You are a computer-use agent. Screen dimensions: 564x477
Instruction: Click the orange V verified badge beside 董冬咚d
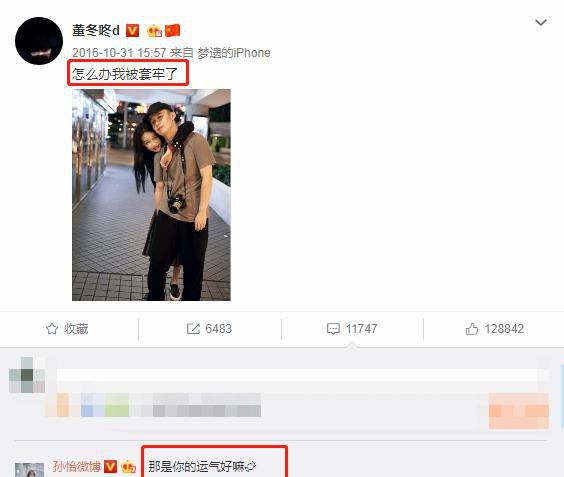tap(132, 31)
